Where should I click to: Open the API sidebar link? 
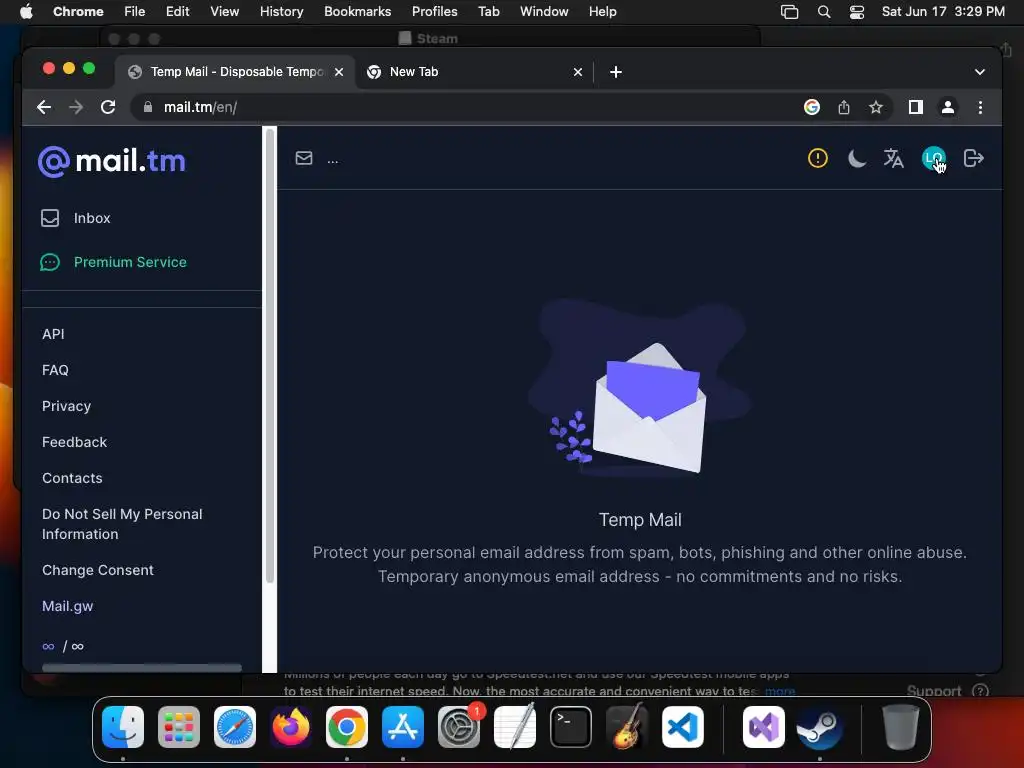54,334
